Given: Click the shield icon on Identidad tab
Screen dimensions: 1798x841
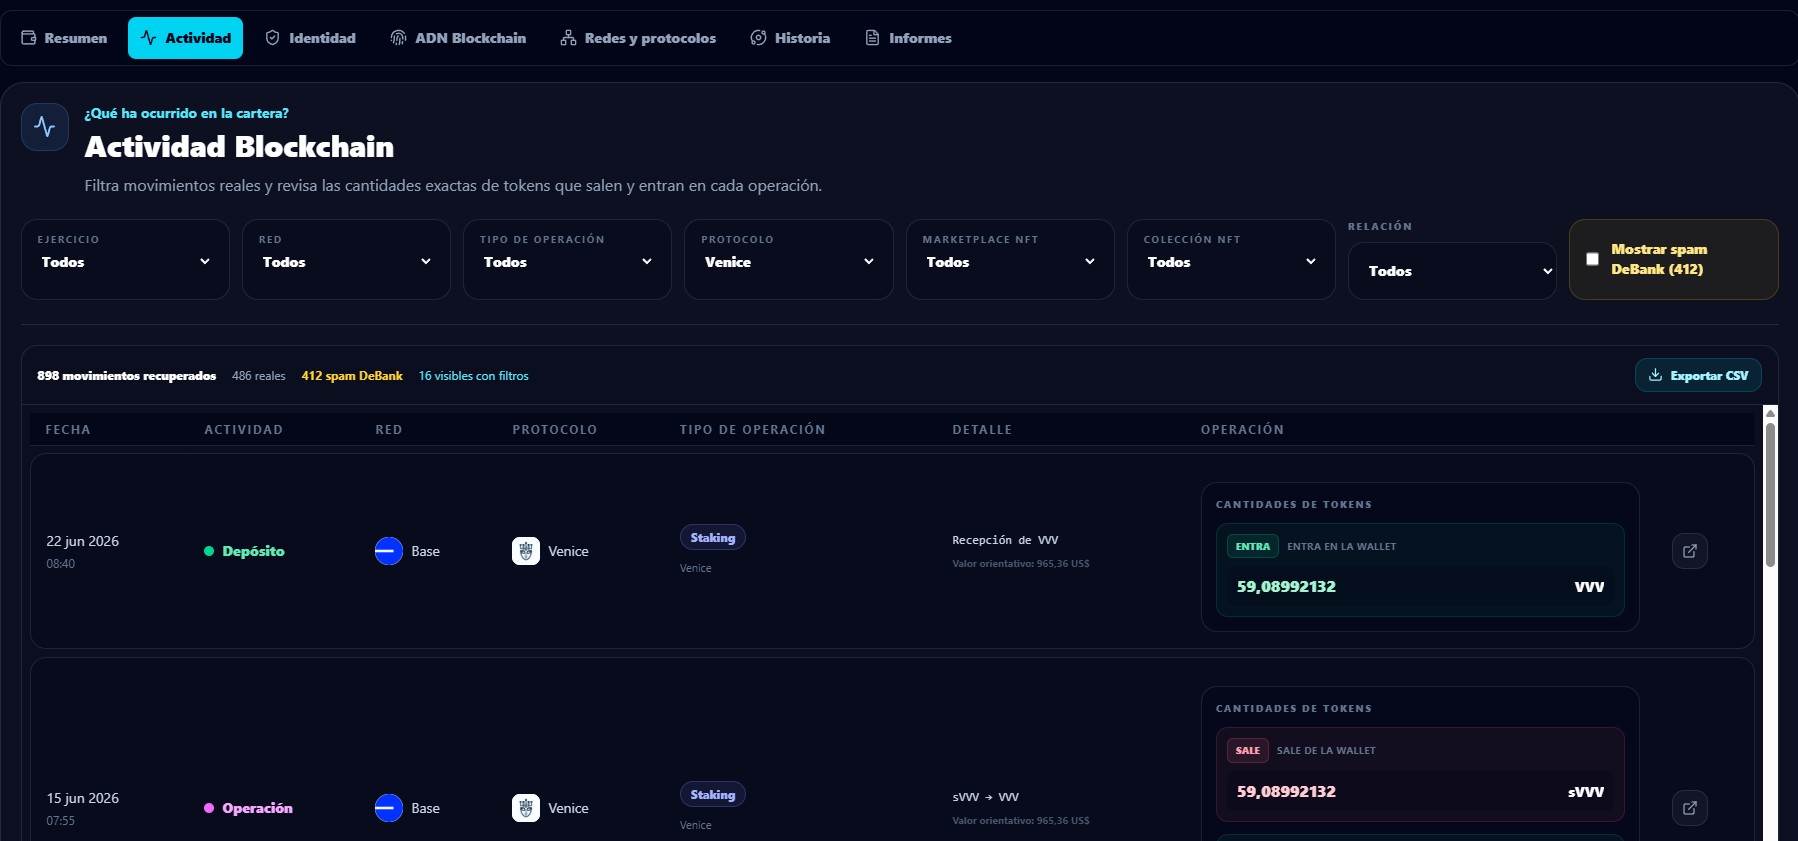Looking at the screenshot, I should (272, 38).
